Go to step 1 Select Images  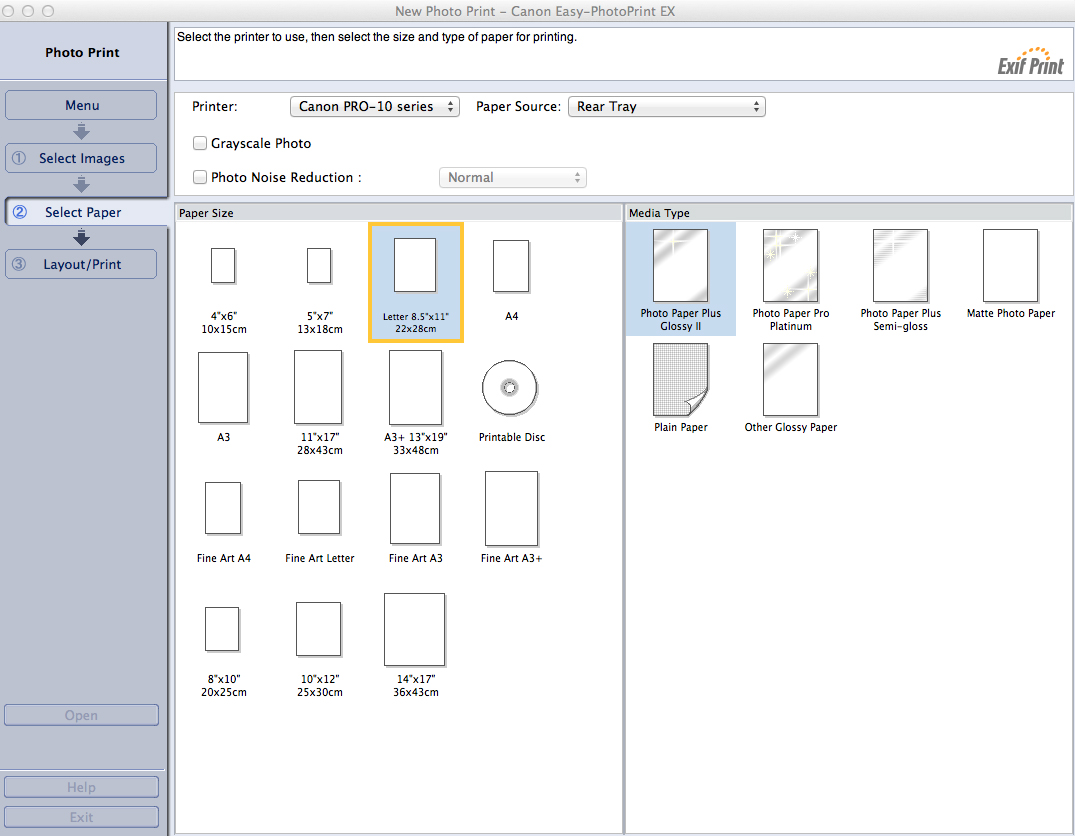point(81,158)
